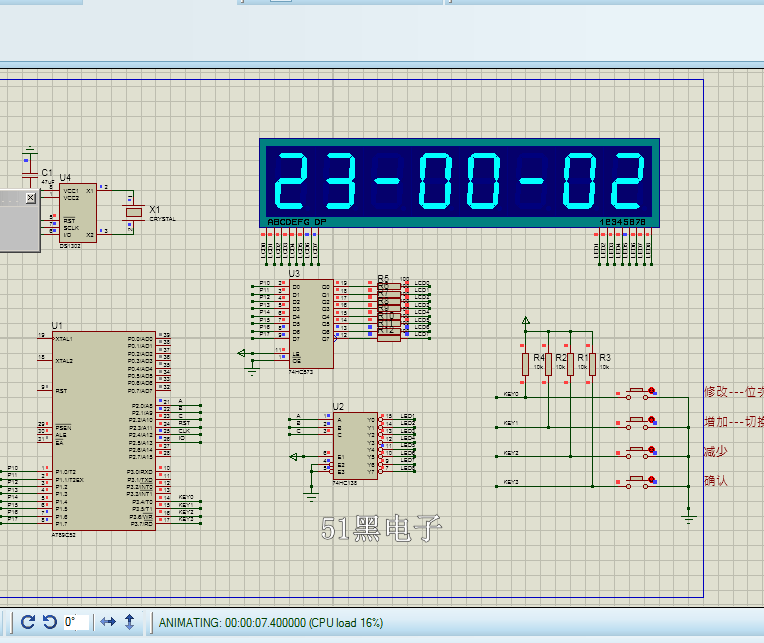Click the X1 reference label
764x643 pixels.
(x=154, y=209)
